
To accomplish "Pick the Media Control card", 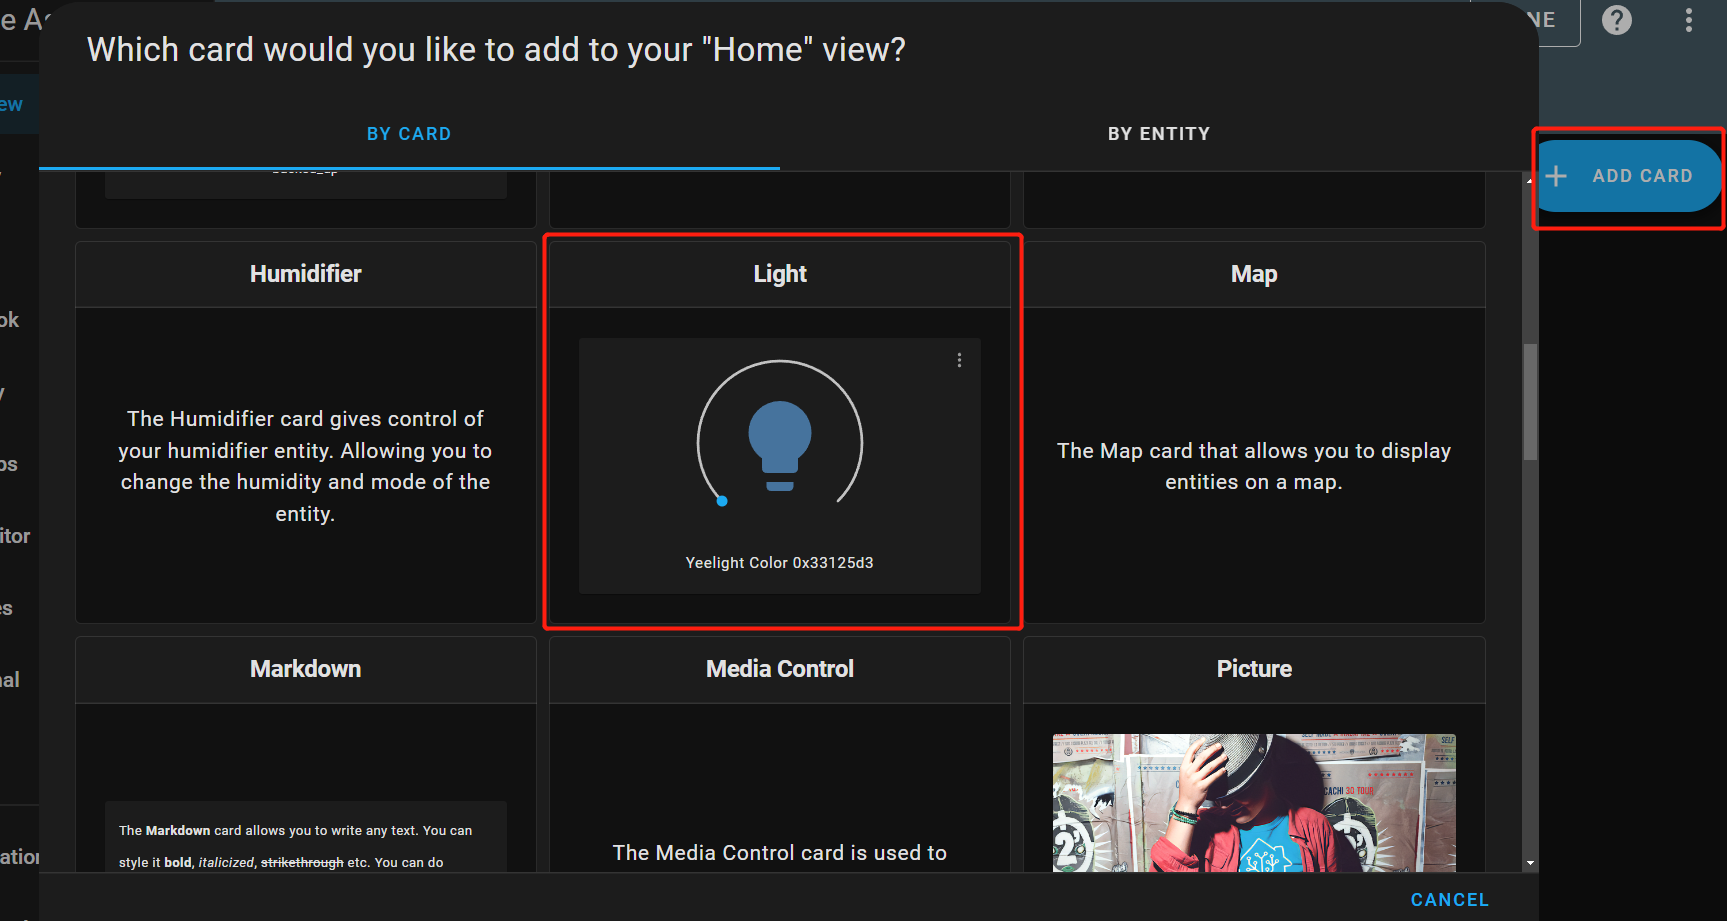I will (780, 754).
